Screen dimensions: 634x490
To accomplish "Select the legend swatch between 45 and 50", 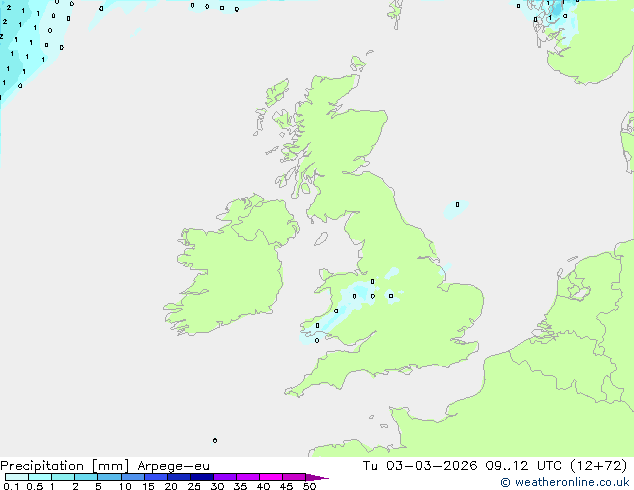I will pyautogui.click(x=295, y=478).
